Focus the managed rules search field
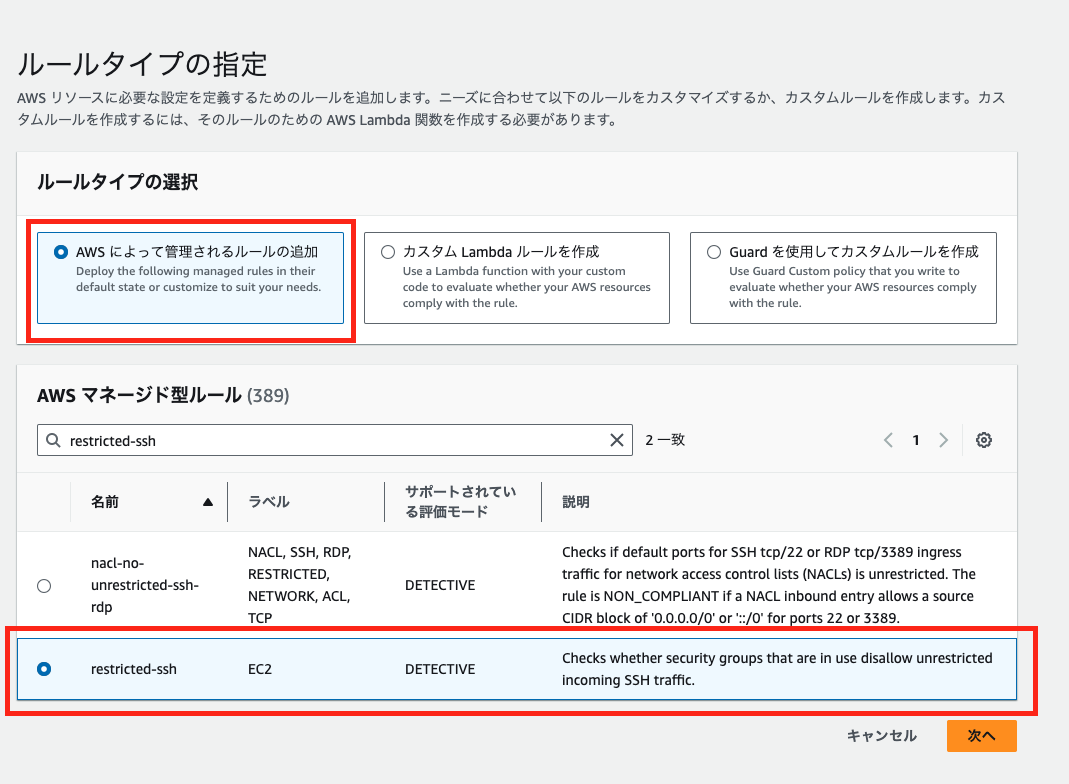Viewport: 1069px width, 784px height. [x=334, y=440]
